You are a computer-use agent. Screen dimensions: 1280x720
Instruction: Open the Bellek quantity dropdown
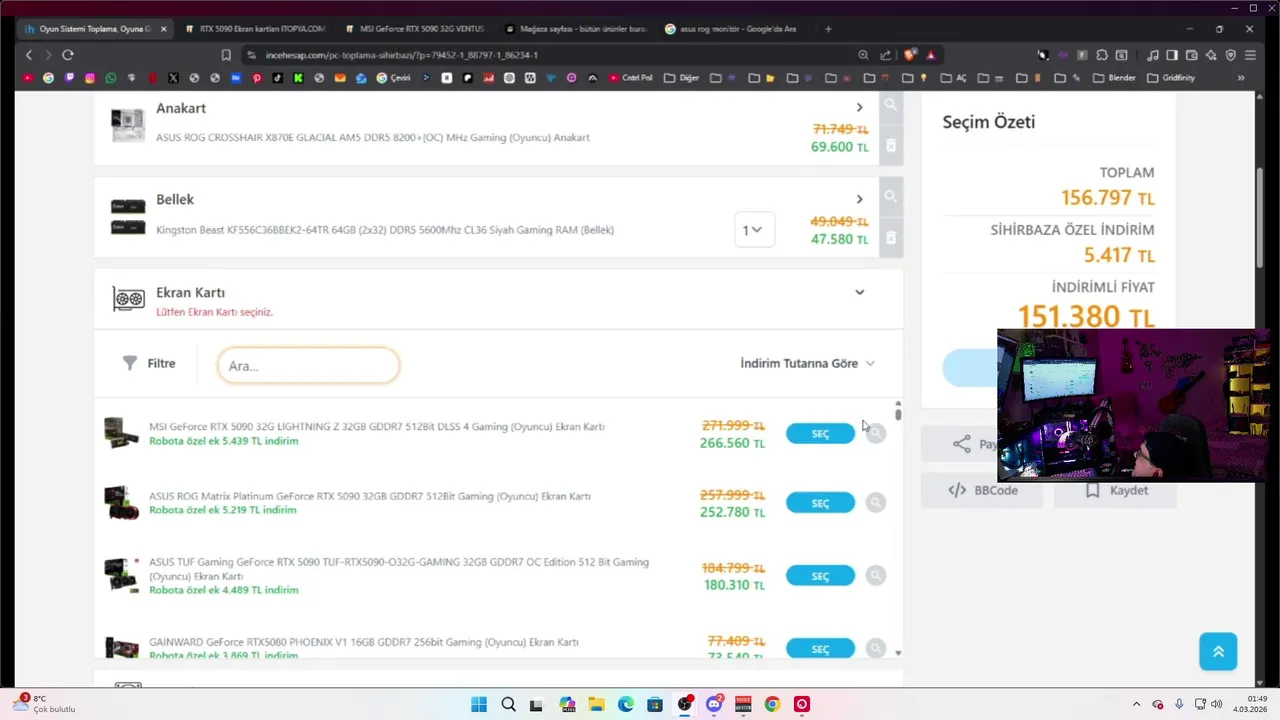[754, 230]
